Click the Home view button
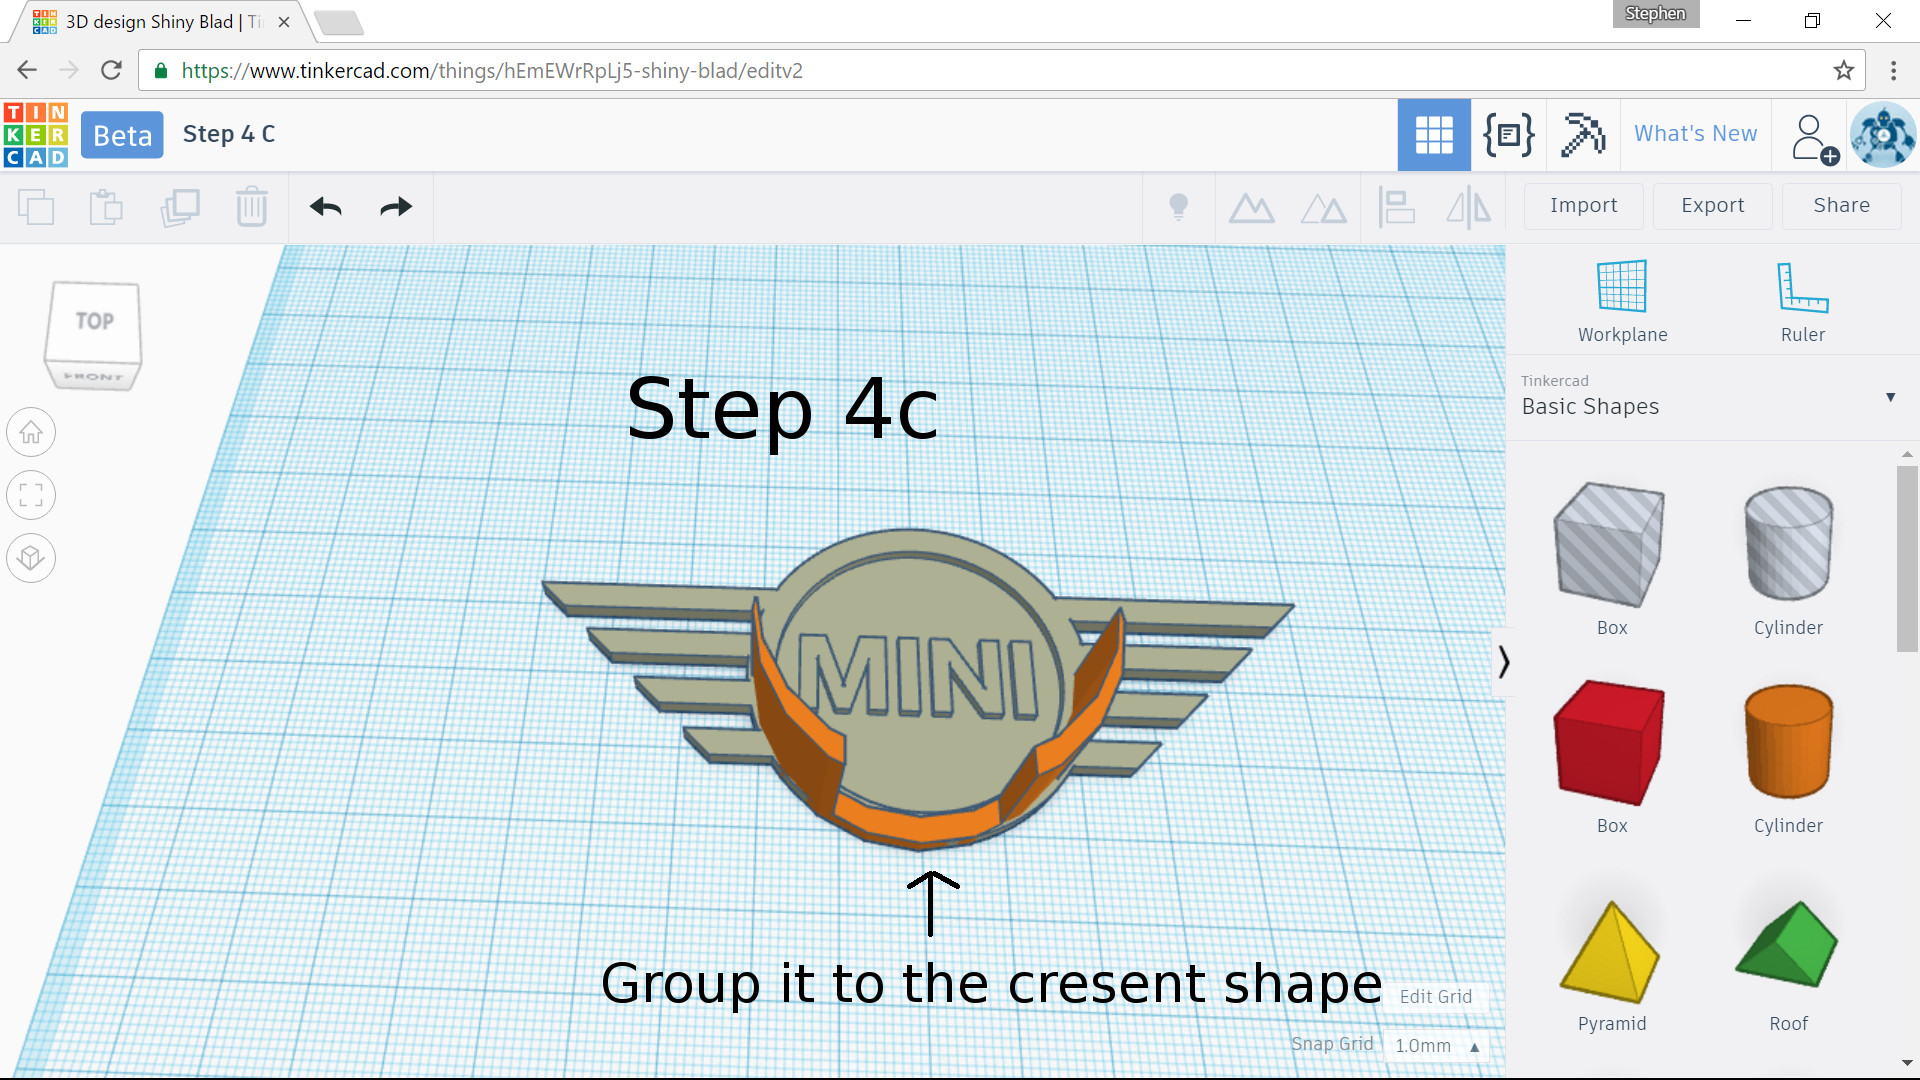 (x=31, y=433)
